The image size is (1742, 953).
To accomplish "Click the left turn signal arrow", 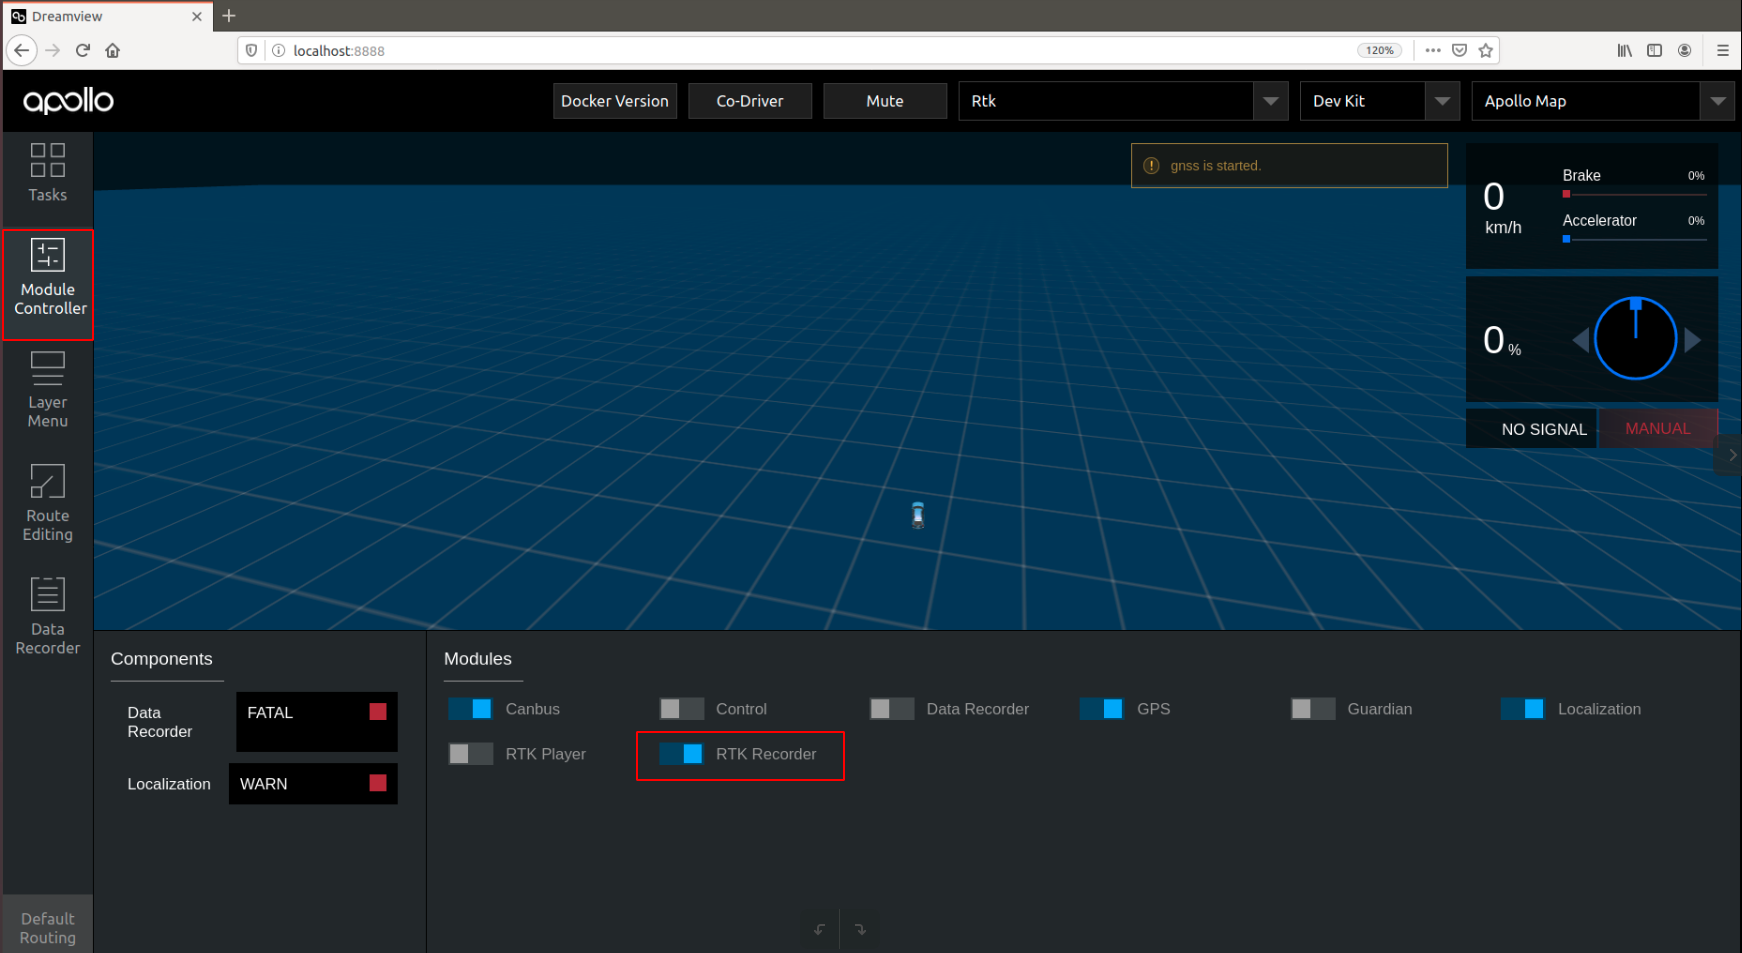I will coord(1581,340).
